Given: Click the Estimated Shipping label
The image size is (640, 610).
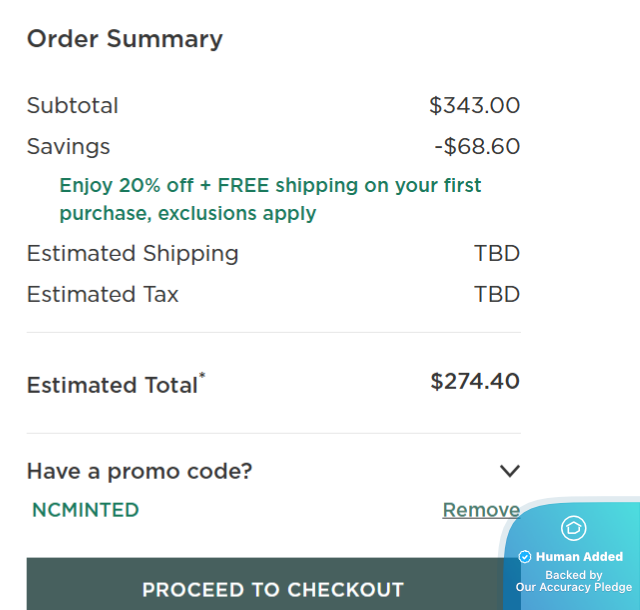Looking at the screenshot, I should 133,253.
